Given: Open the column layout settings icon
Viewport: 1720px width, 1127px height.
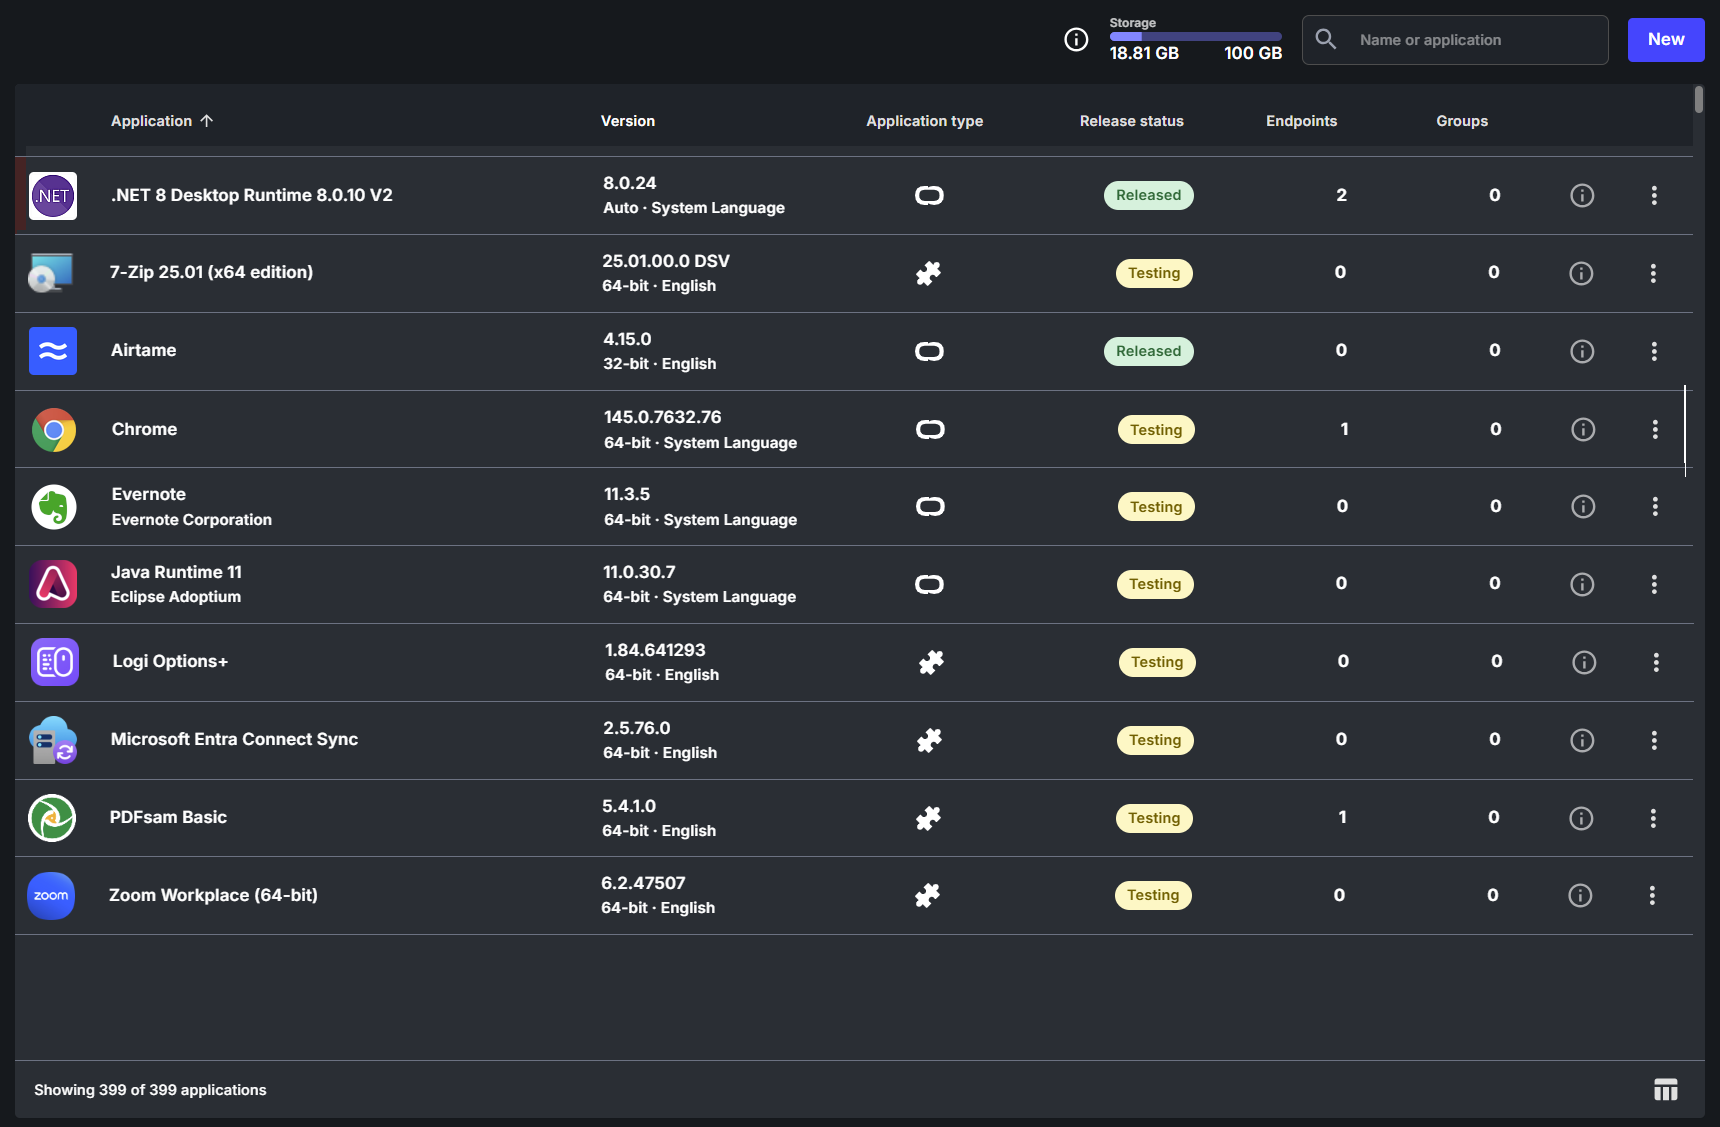Looking at the screenshot, I should 1665,1090.
